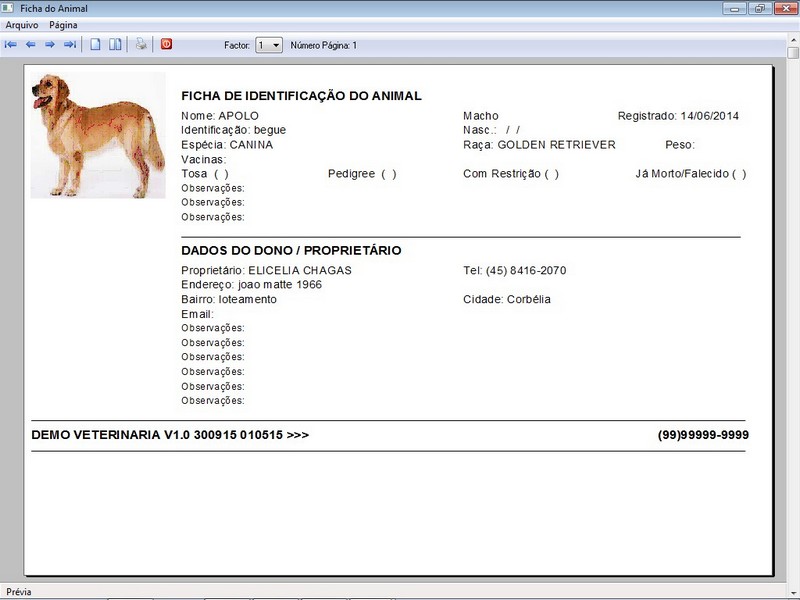Click 'Identificação: begue' text
Image resolution: width=800 pixels, height=600 pixels.
[x=234, y=130]
